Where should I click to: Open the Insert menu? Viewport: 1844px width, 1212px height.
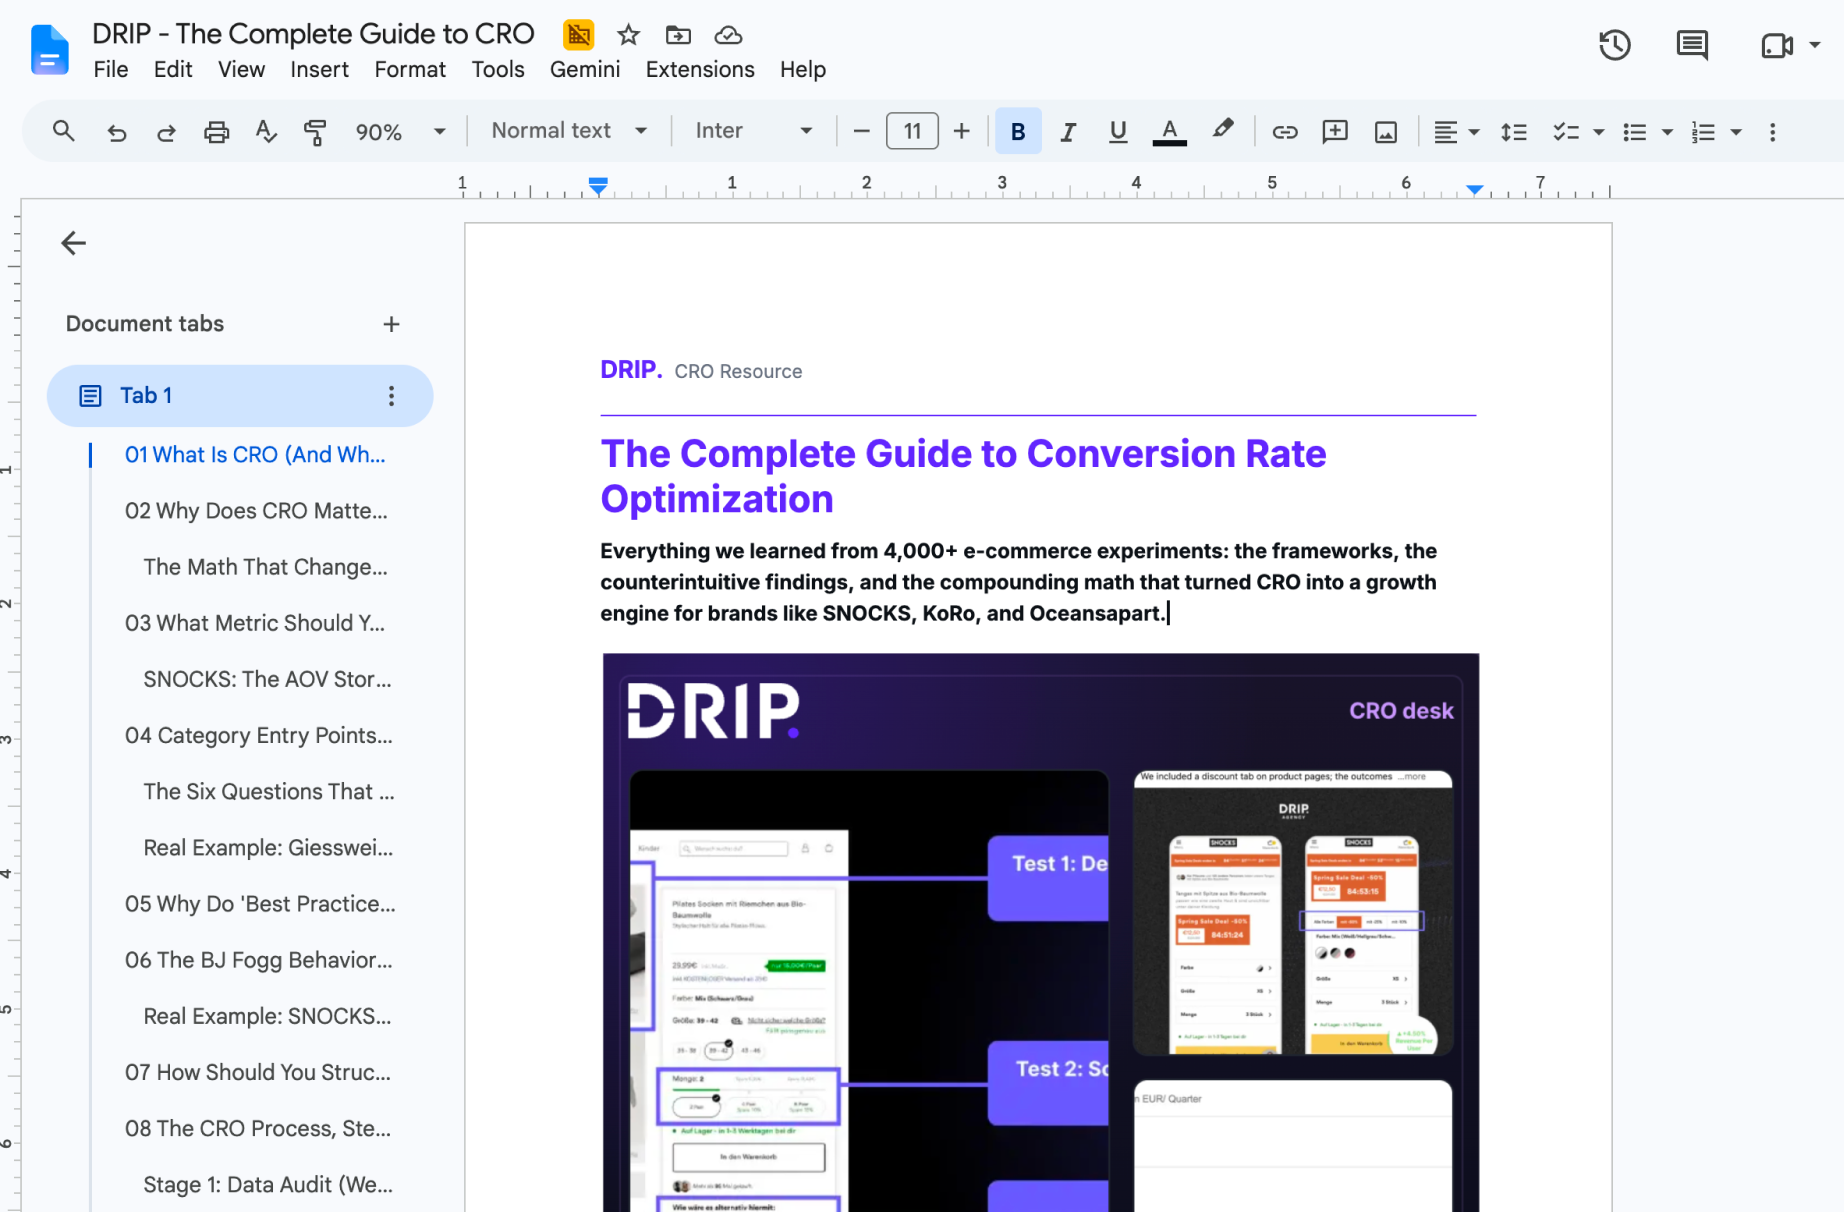click(319, 69)
